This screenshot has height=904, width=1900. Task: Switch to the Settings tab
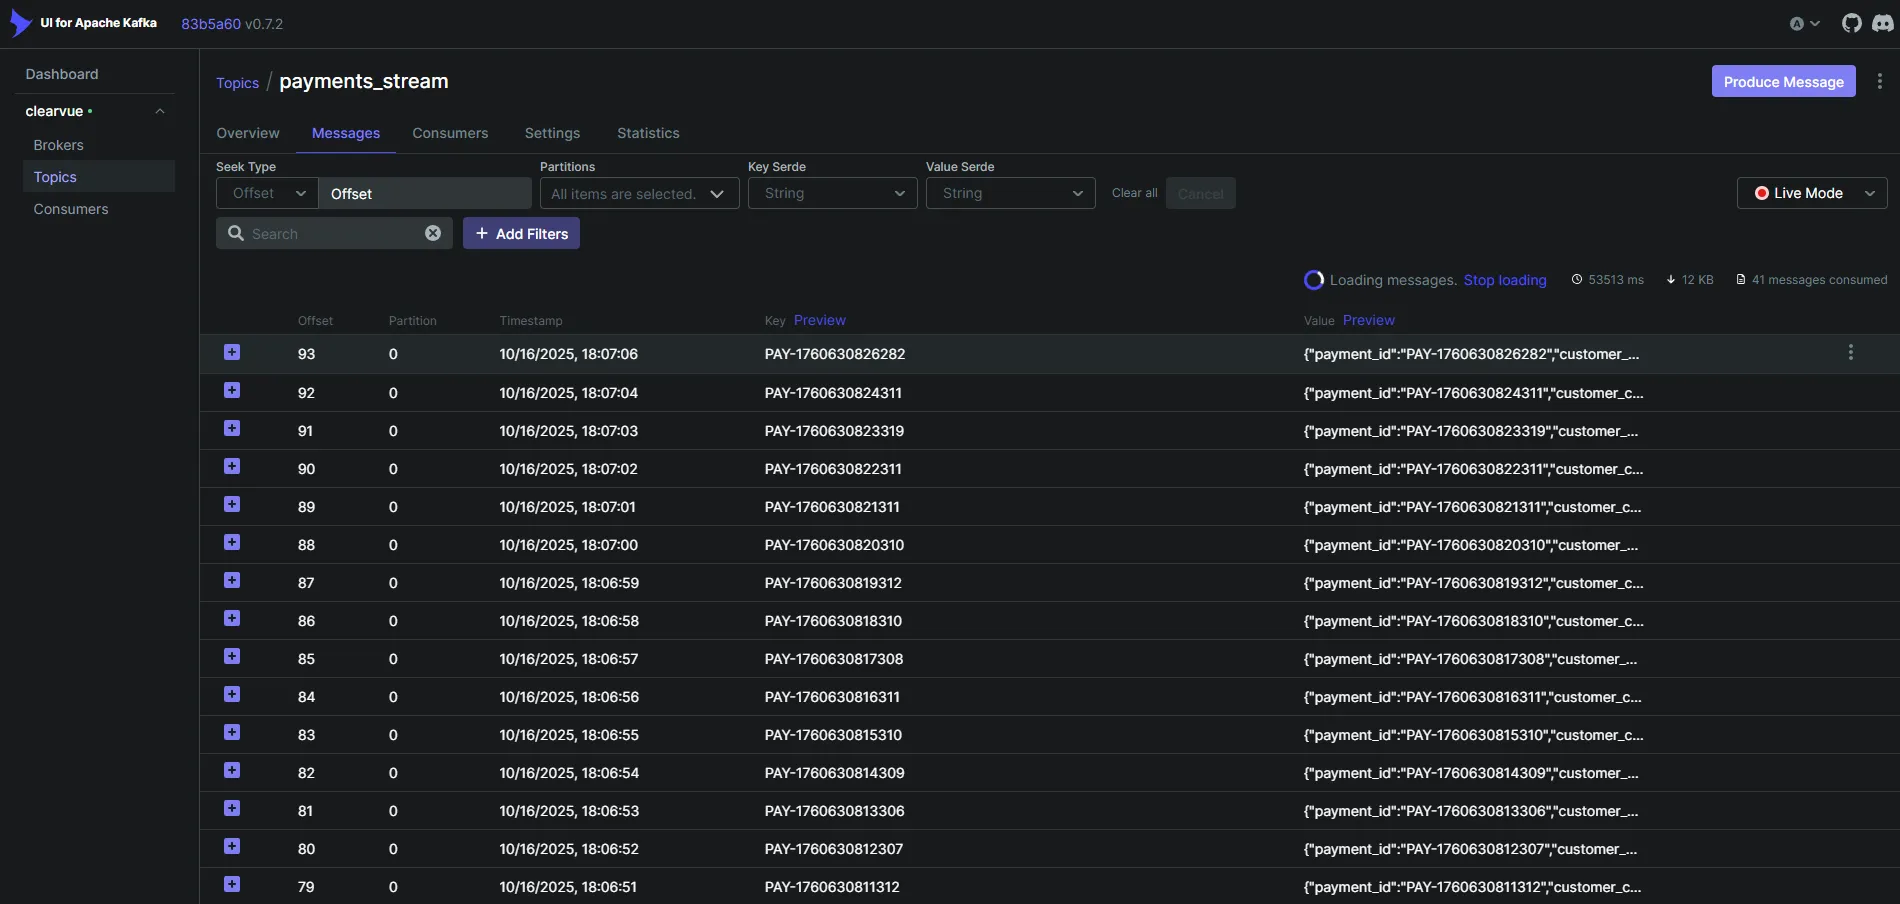pyautogui.click(x=552, y=133)
